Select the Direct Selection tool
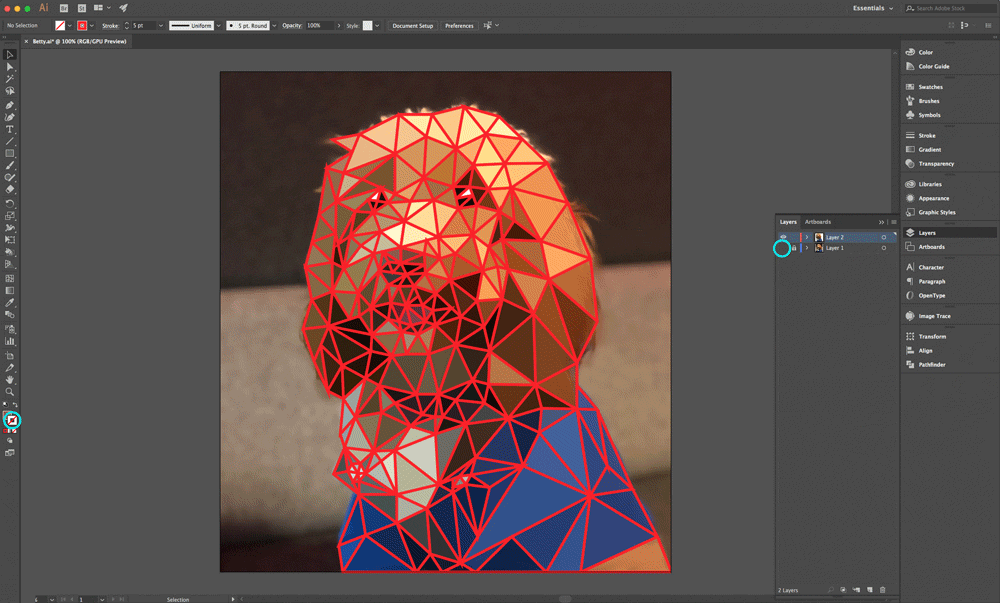Viewport: 1000px width, 603px height. [x=10, y=67]
